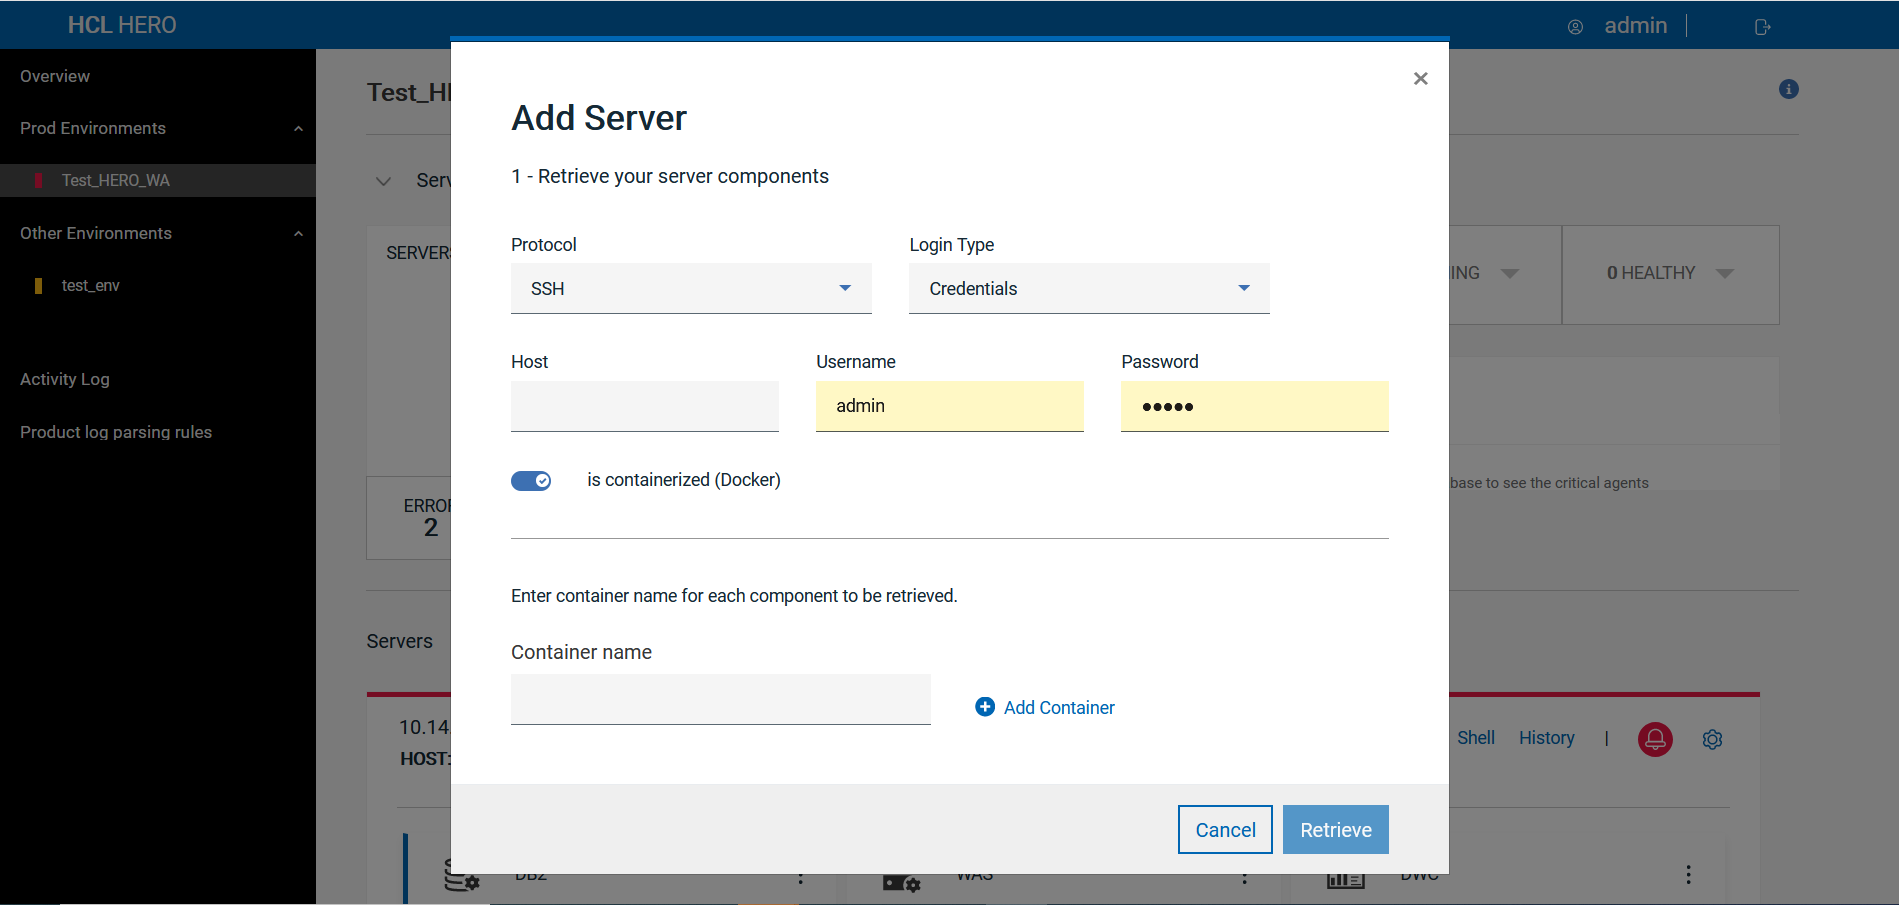Toggle the is containerized (Docker) switch
This screenshot has height=905, width=1899.
pyautogui.click(x=531, y=481)
